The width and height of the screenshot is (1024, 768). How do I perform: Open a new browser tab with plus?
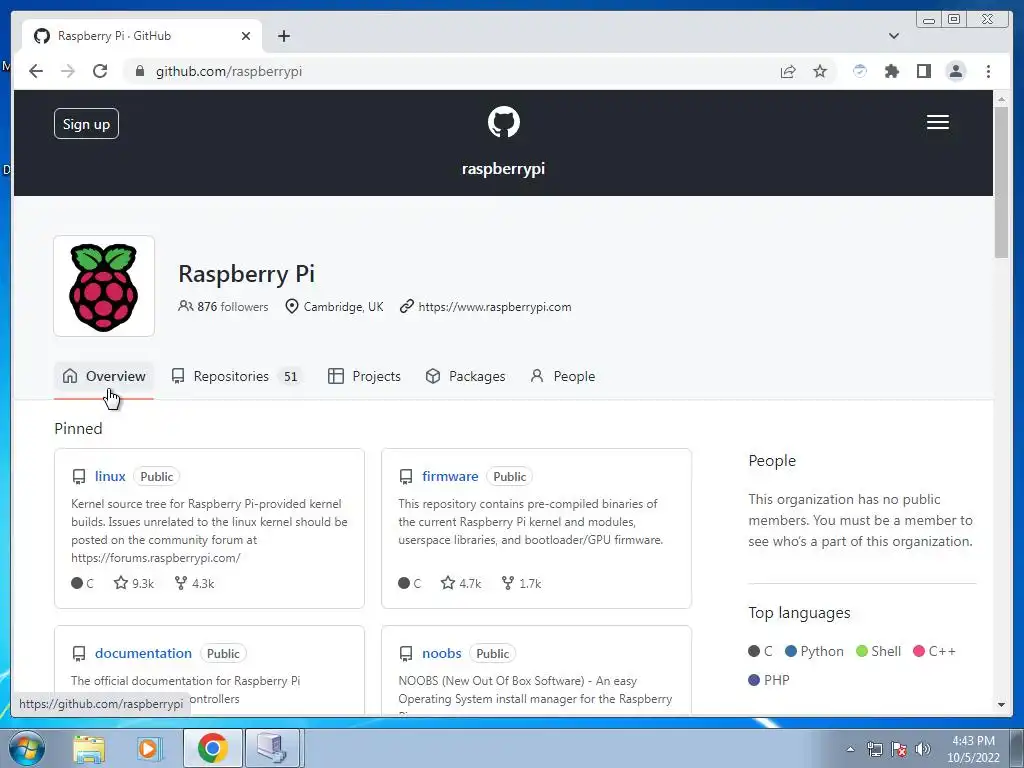click(x=283, y=36)
